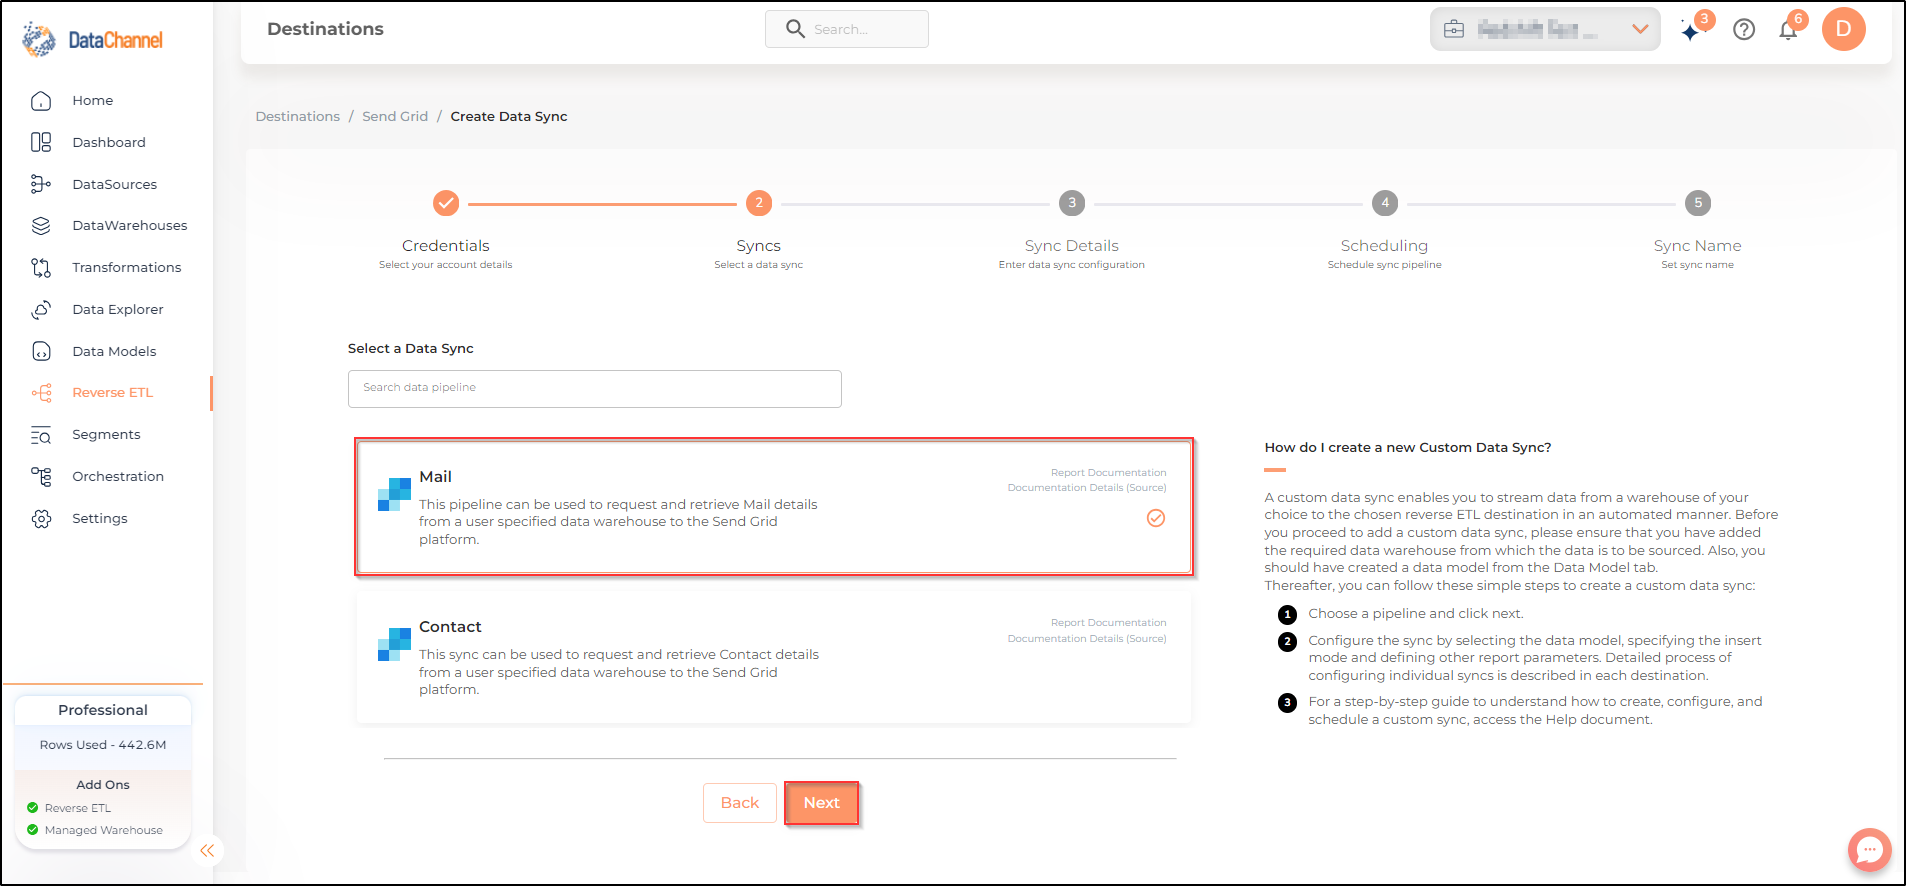Image resolution: width=1906 pixels, height=886 pixels.
Task: Click the Transformations sidebar icon
Action: (41, 267)
